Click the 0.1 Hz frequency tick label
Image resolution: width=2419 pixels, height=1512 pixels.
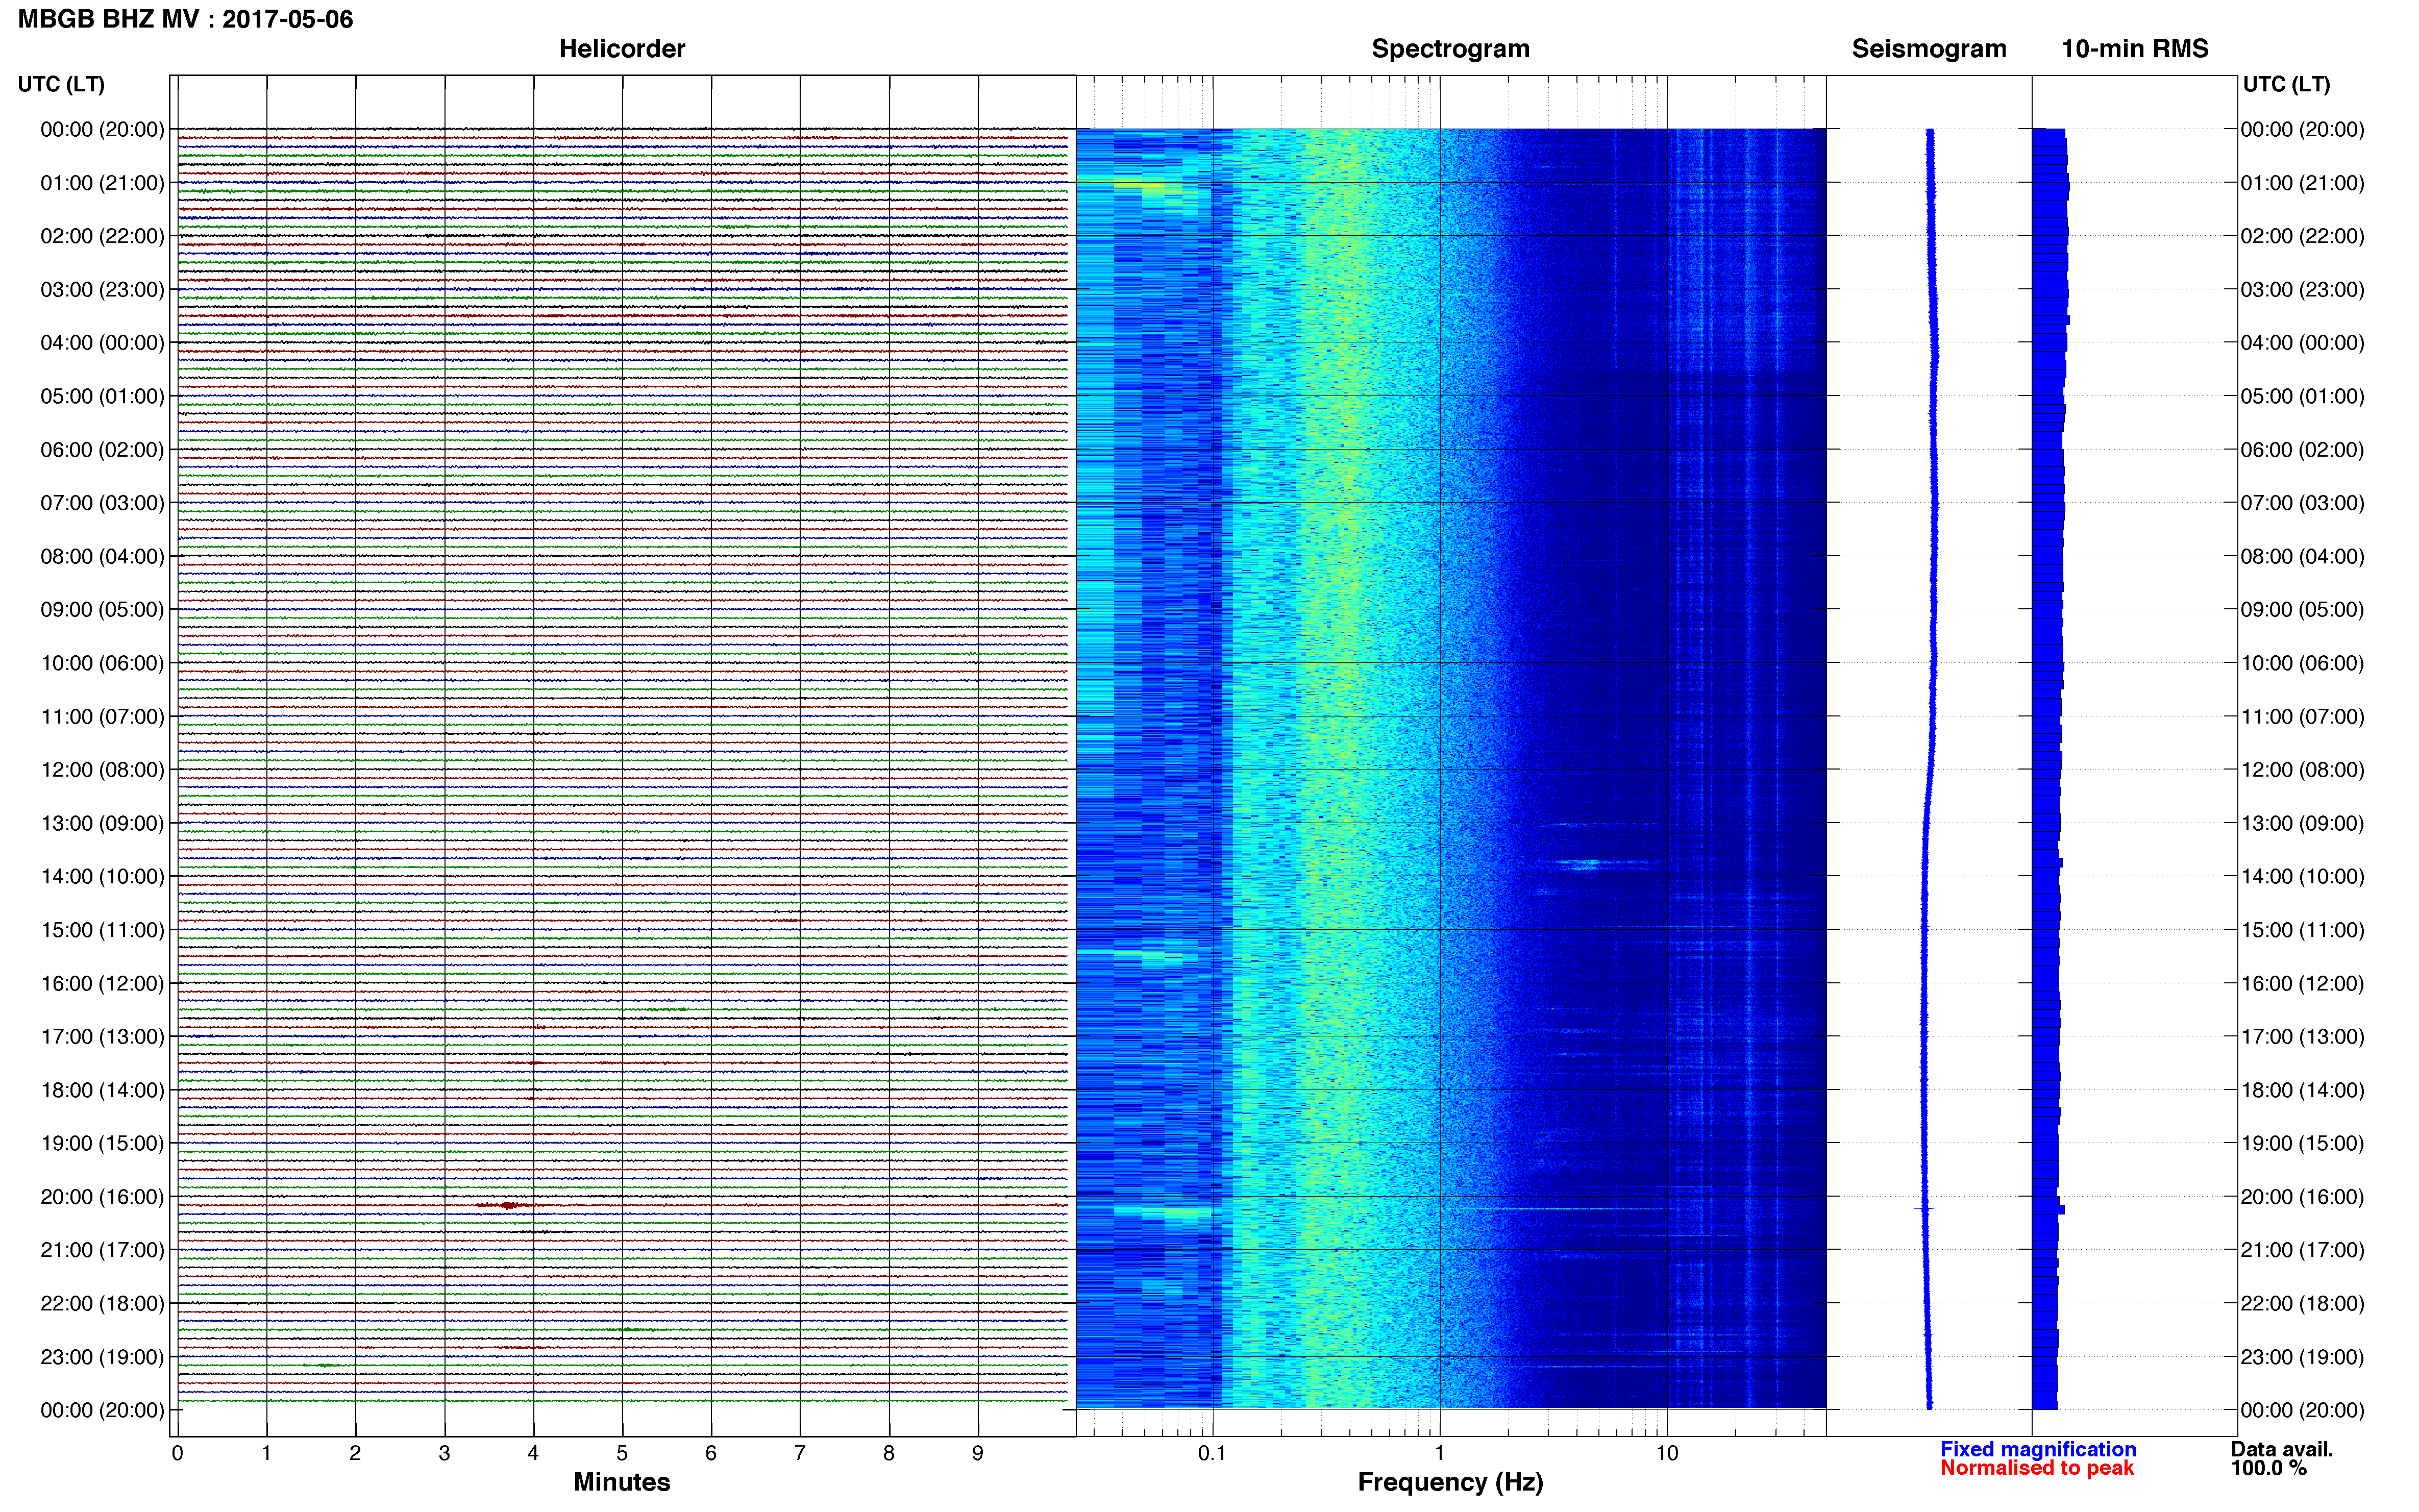point(1212,1453)
